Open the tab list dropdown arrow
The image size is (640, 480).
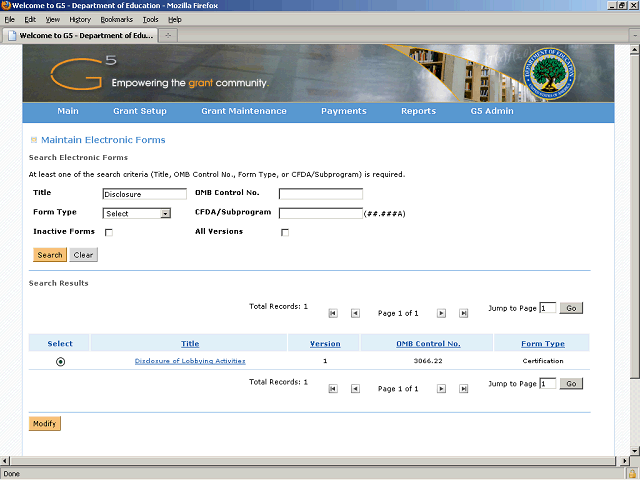[x=635, y=36]
